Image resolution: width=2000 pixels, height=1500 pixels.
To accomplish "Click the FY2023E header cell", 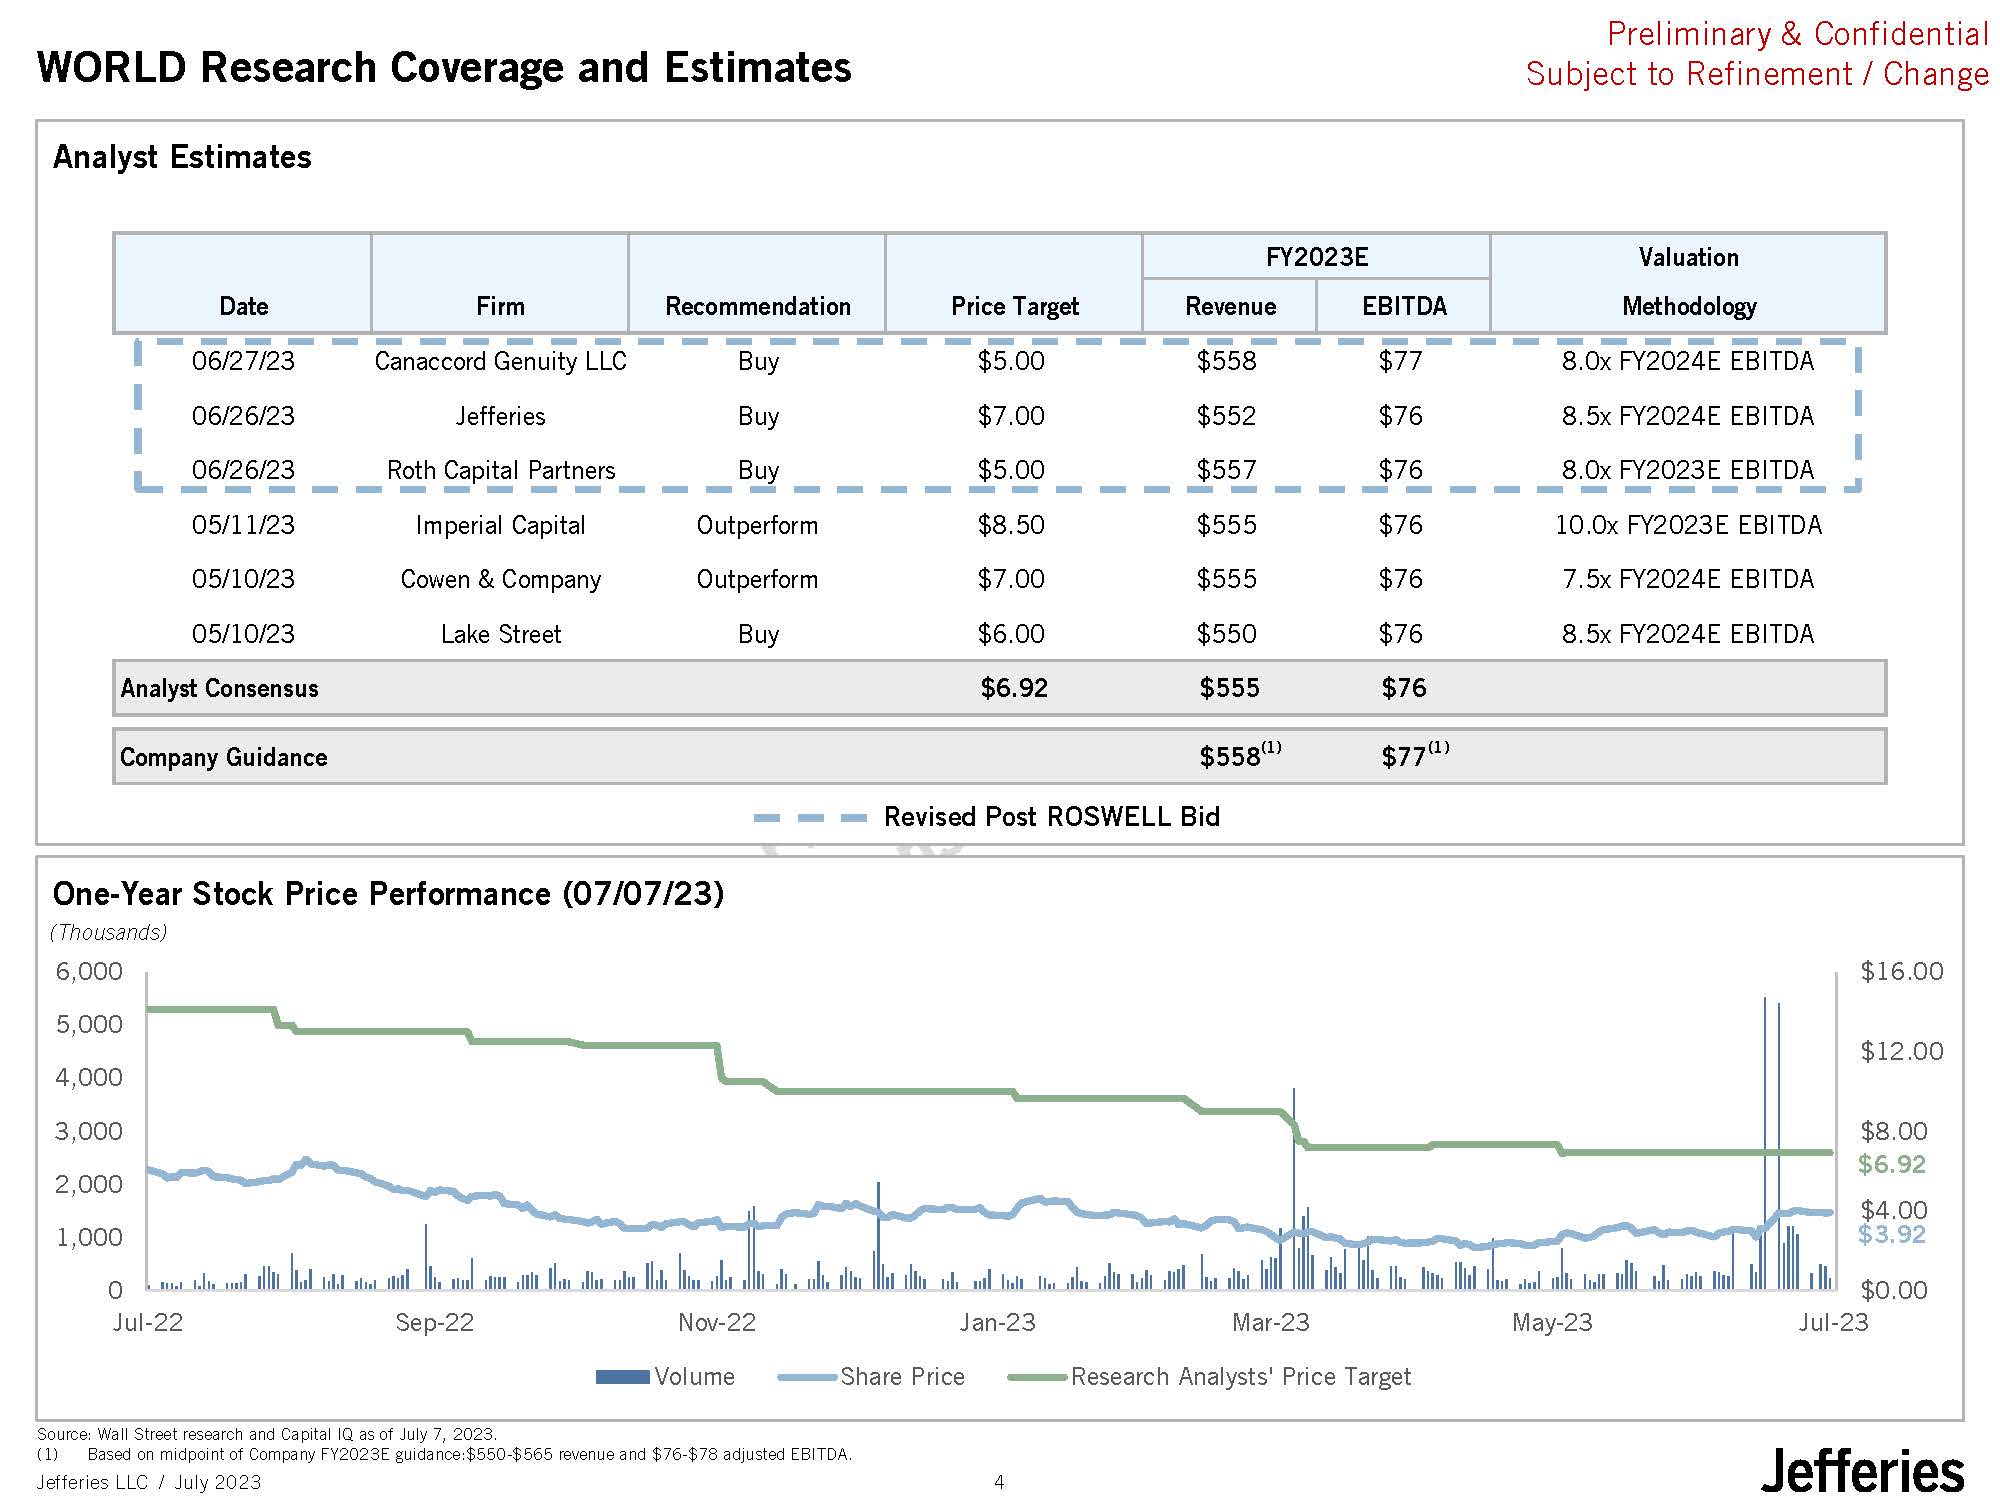I will (x=1316, y=257).
